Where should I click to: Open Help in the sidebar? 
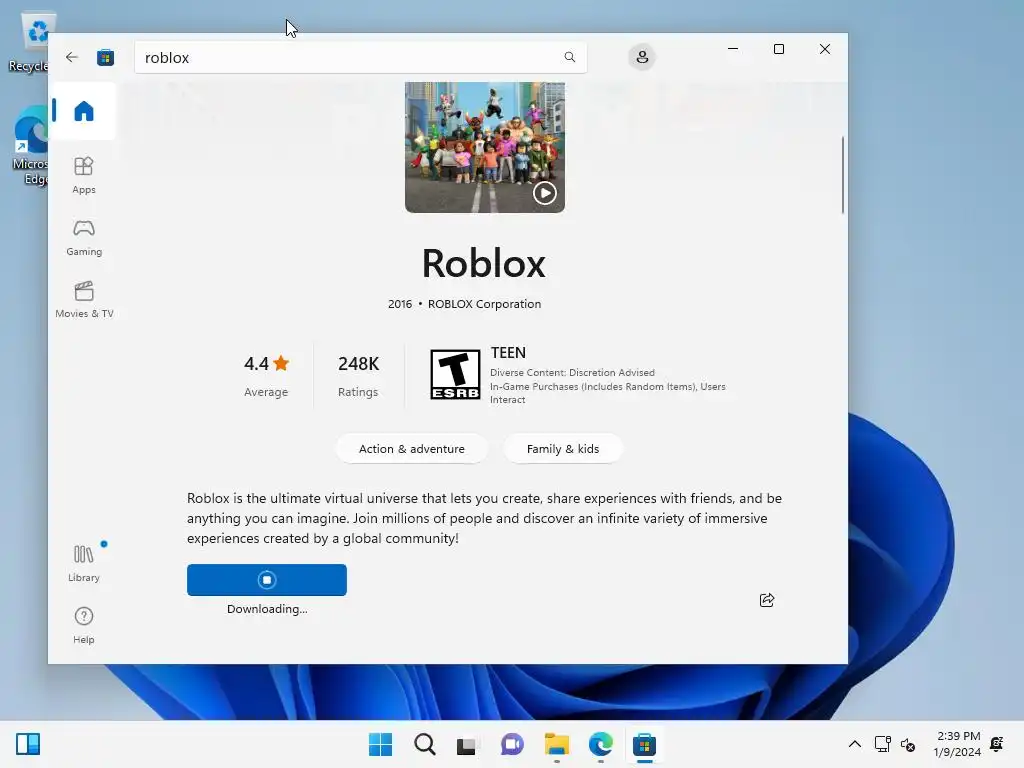tap(84, 625)
